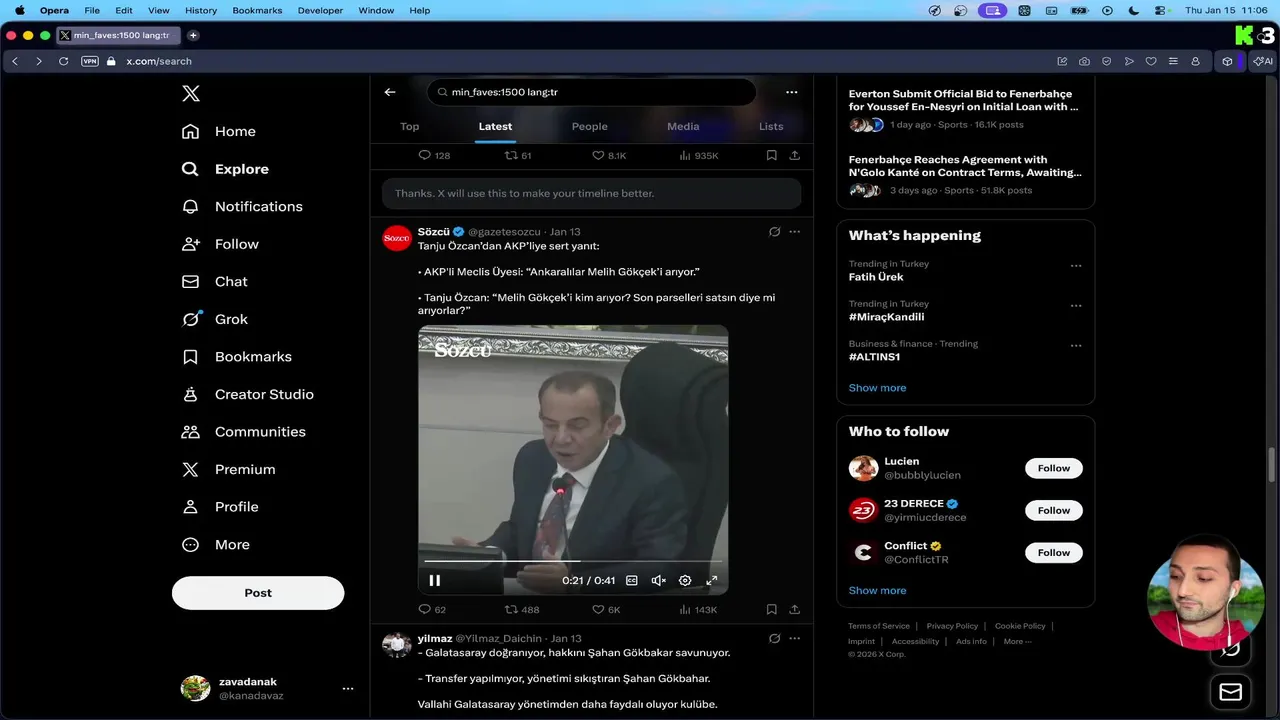Go to Home in the sidebar
This screenshot has height=720, width=1280.
[x=219, y=131]
